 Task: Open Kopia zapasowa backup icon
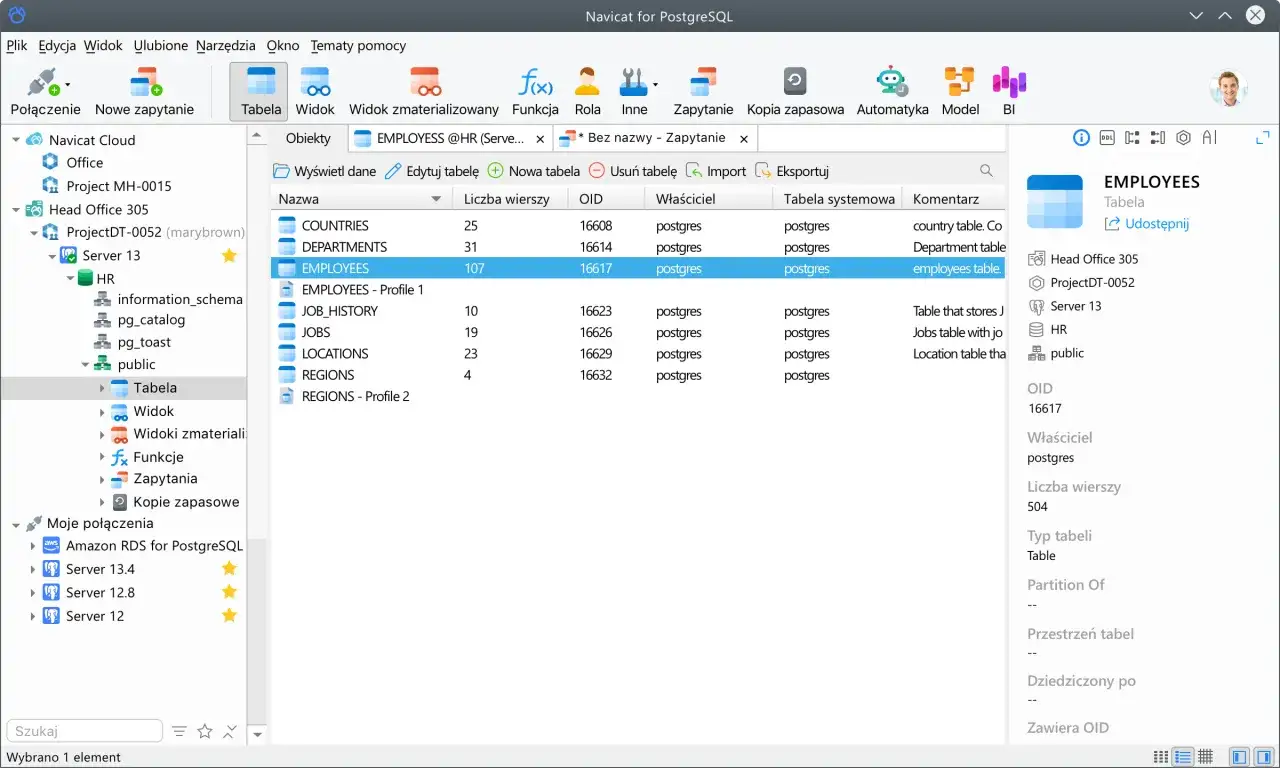coord(795,83)
